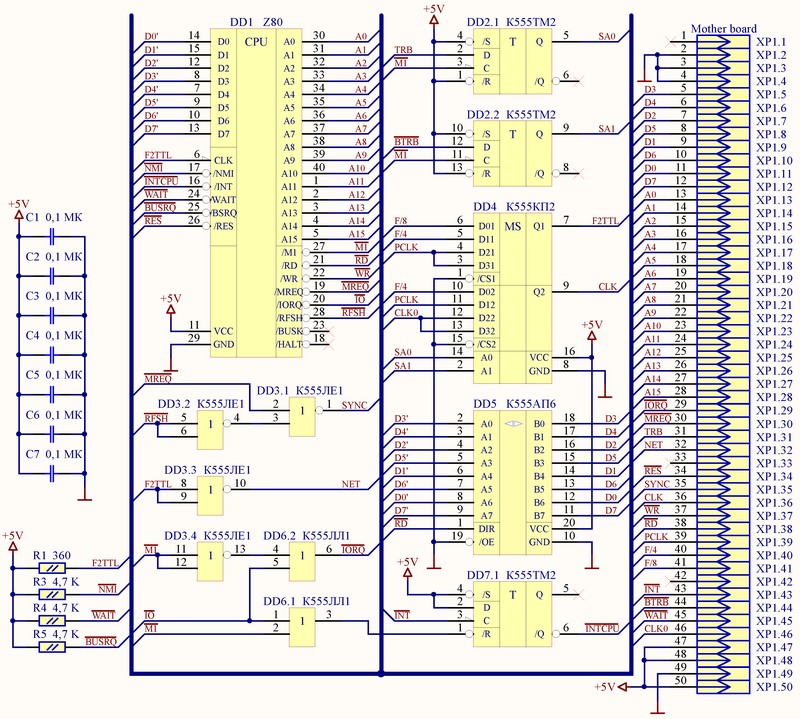Select the DD2.2 K555TM2 flip-flop symbol
The image size is (800, 719).
click(x=513, y=151)
